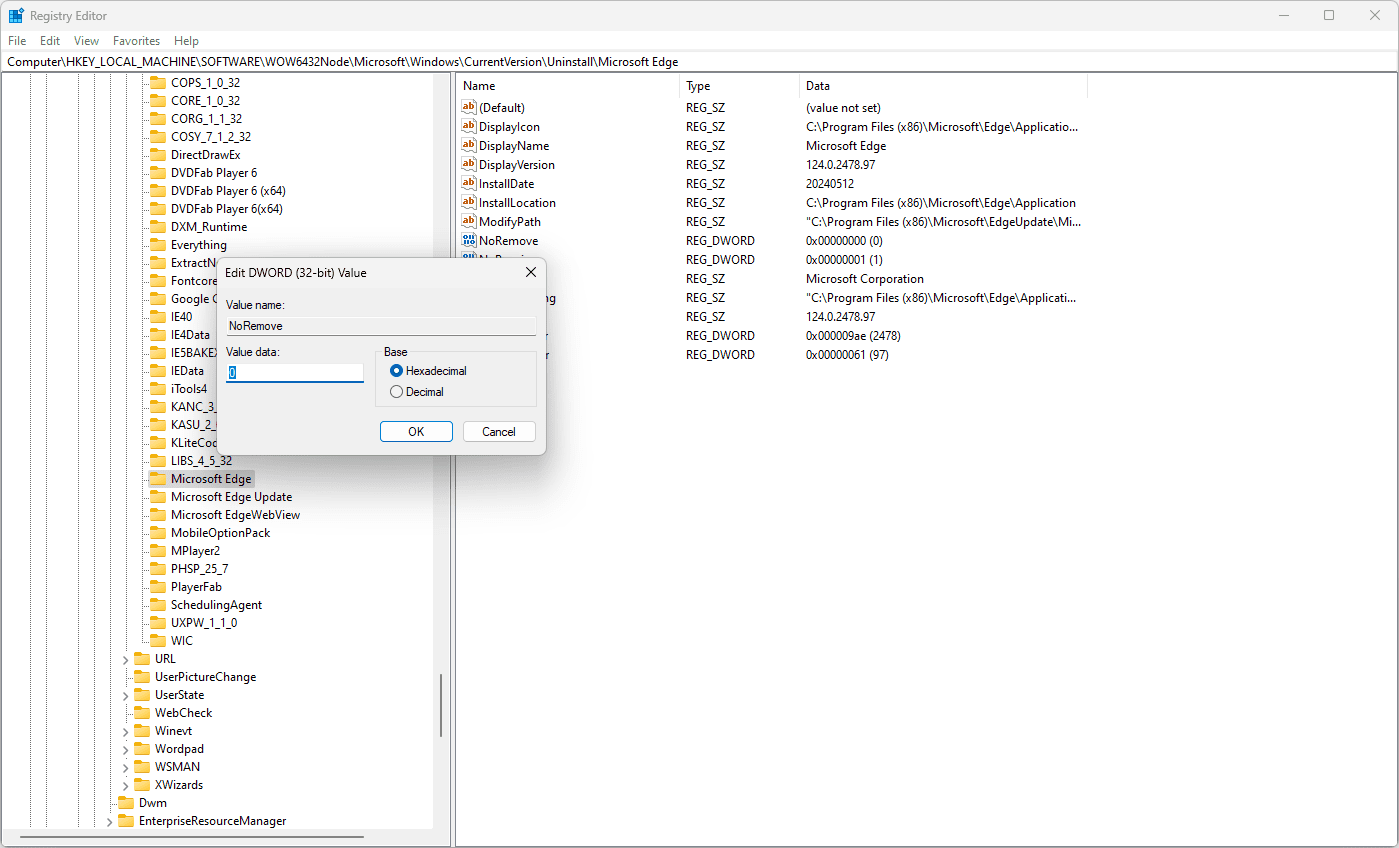Screen dimensions: 1399x848
Task: Select the Decimal base radio button
Action: pos(397,392)
